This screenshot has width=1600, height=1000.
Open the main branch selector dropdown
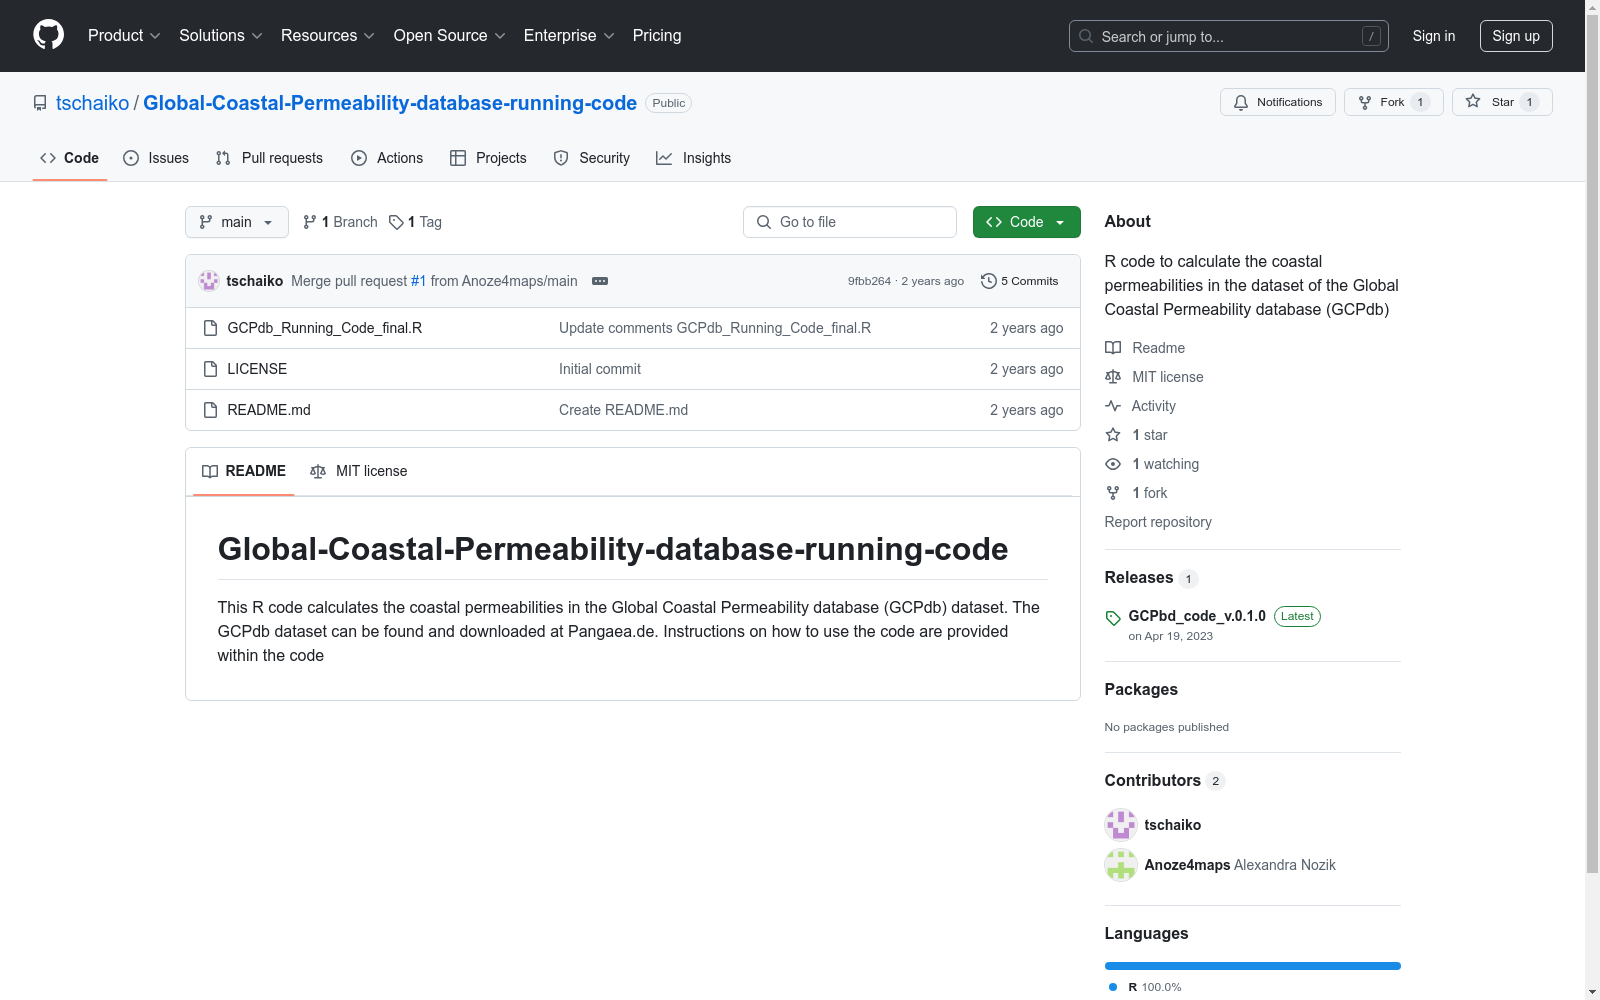point(237,222)
